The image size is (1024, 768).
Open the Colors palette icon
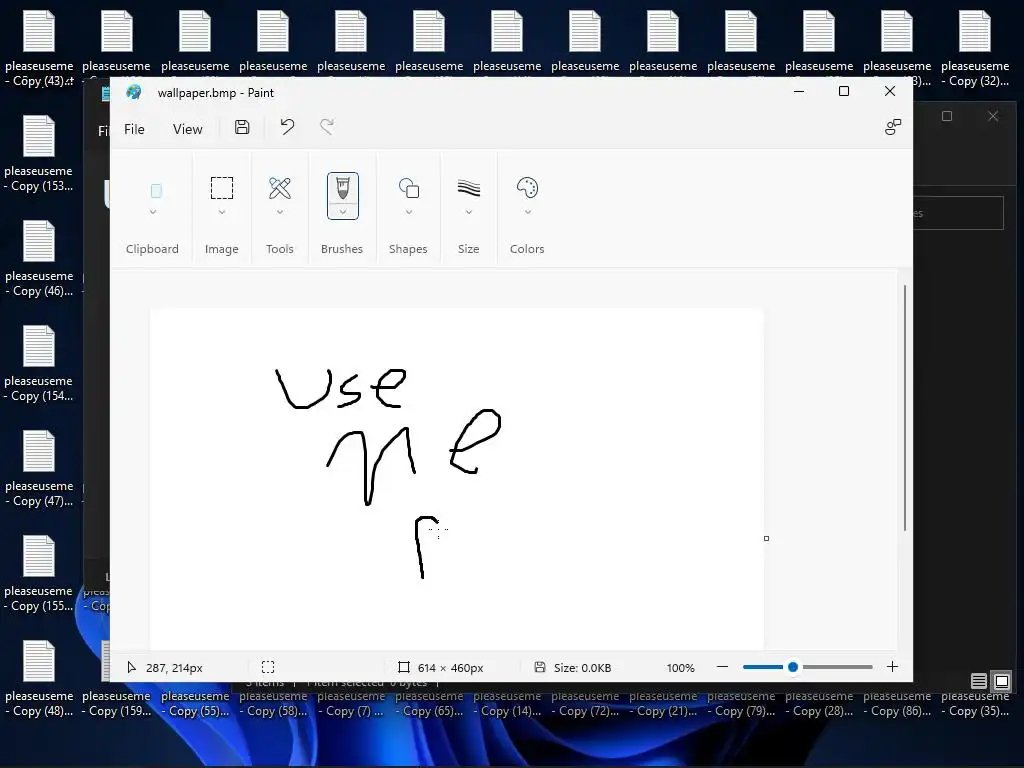pyautogui.click(x=527, y=188)
